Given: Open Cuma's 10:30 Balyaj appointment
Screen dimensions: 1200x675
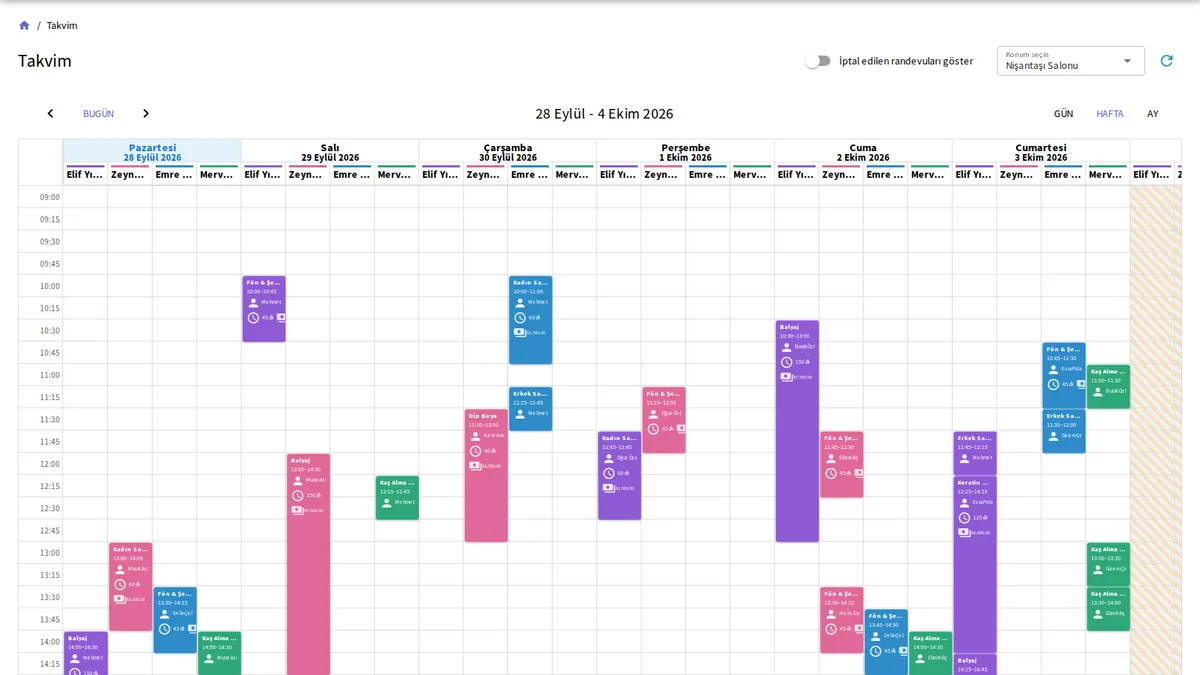Looking at the screenshot, I should click(797, 432).
